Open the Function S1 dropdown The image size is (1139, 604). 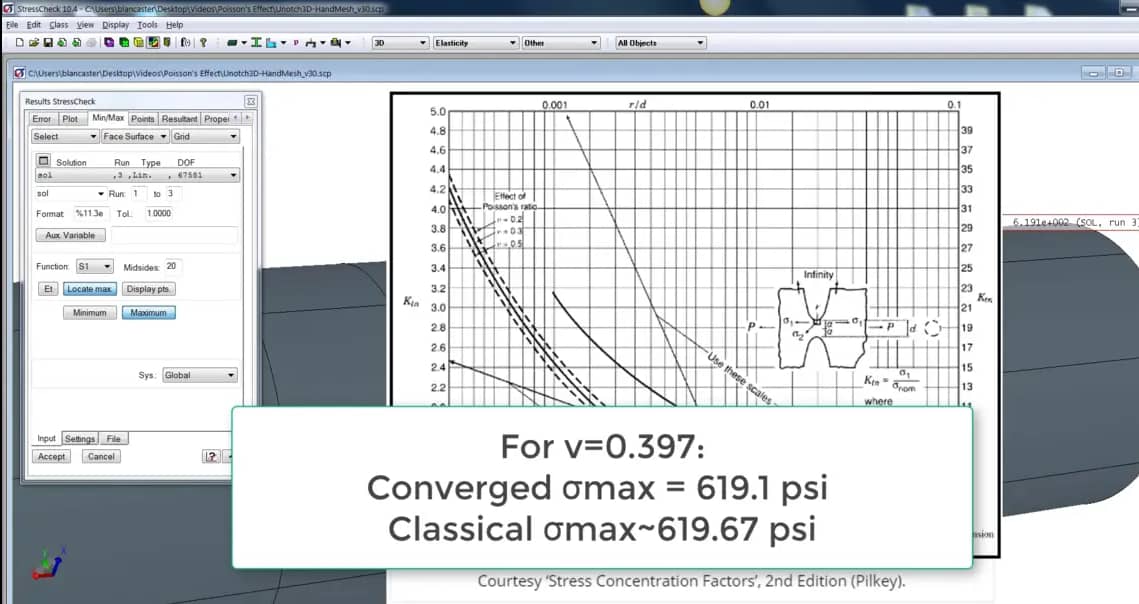point(97,266)
